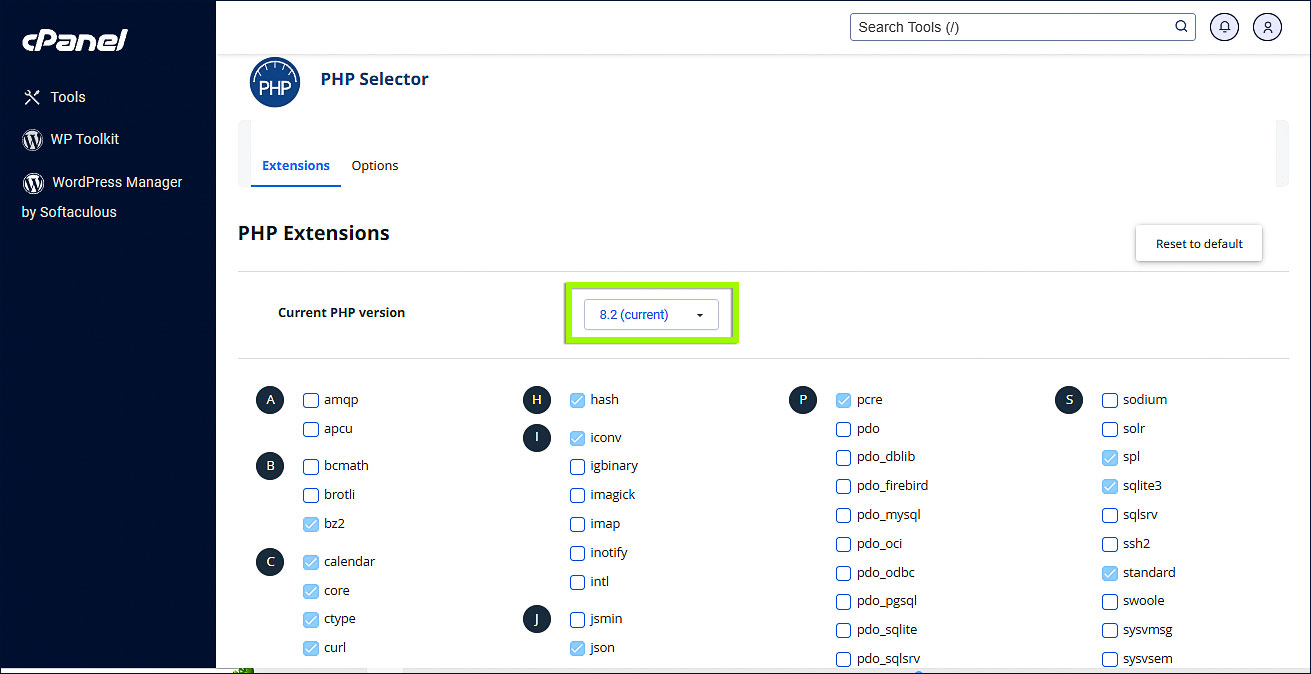Click the notifications bell icon
1311x674 pixels.
(1224, 27)
